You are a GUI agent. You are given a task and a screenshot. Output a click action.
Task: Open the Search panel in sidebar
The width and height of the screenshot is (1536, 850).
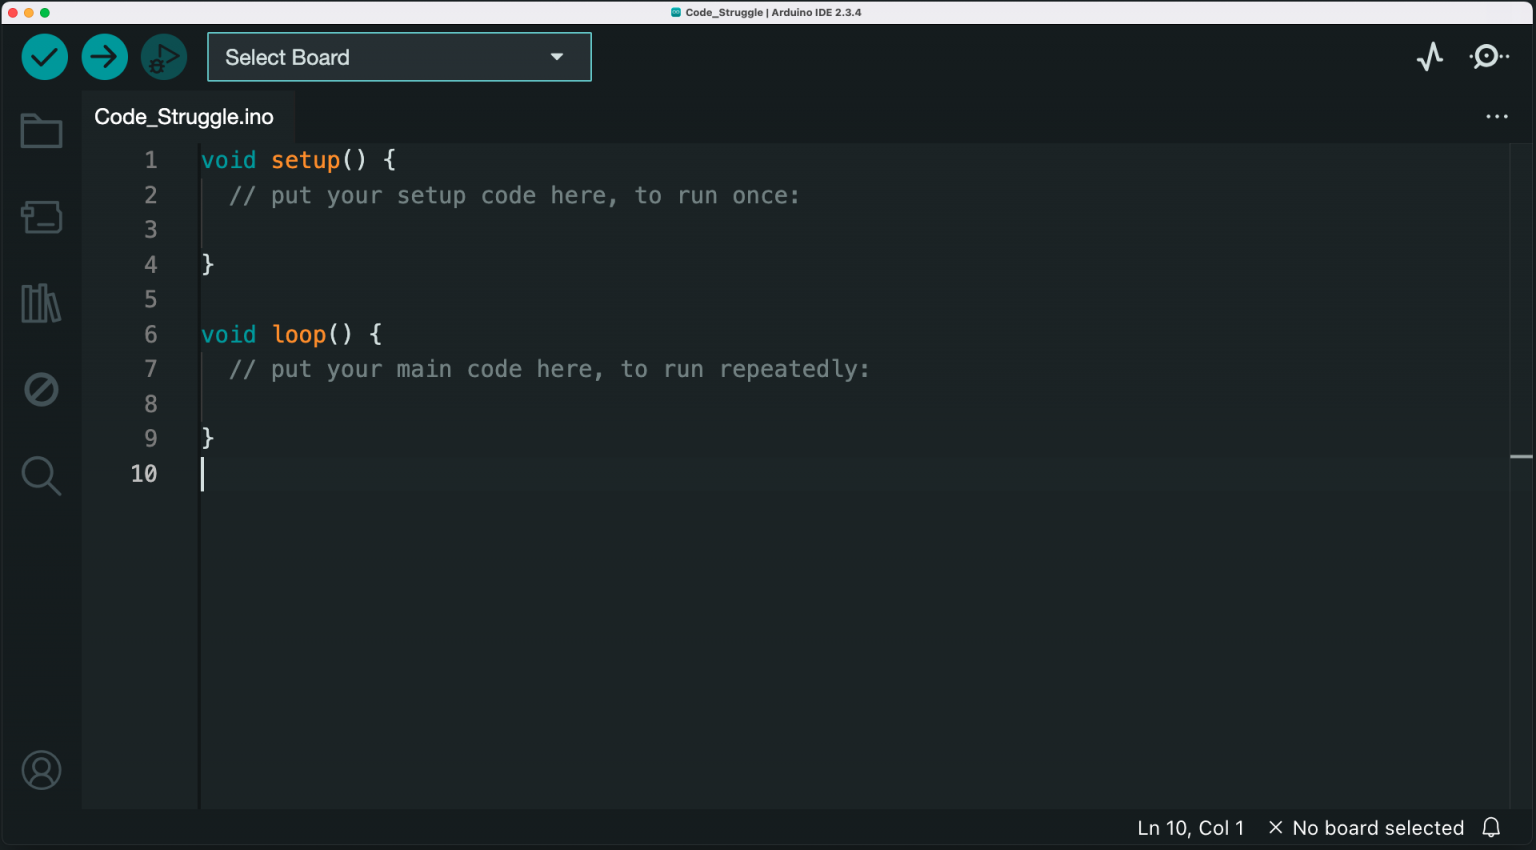coord(40,476)
